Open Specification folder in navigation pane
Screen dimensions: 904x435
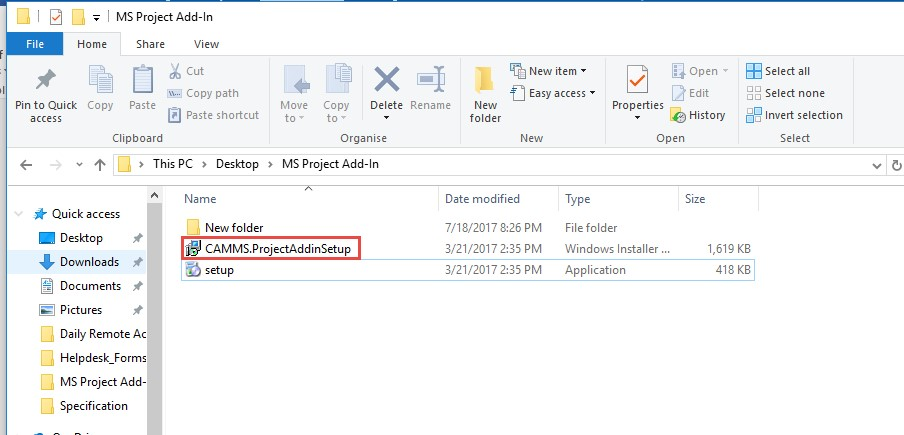pyautogui.click(x=93, y=406)
